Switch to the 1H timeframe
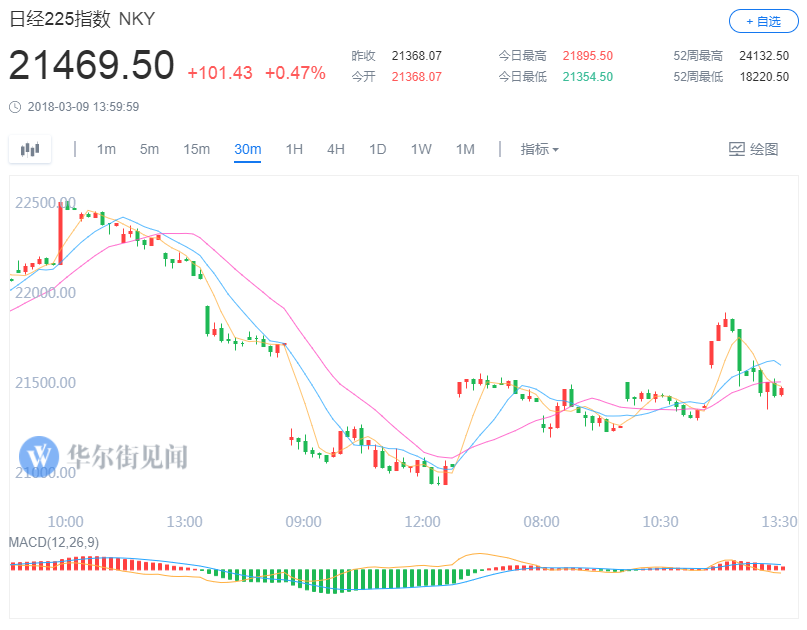807x630 pixels. (294, 149)
